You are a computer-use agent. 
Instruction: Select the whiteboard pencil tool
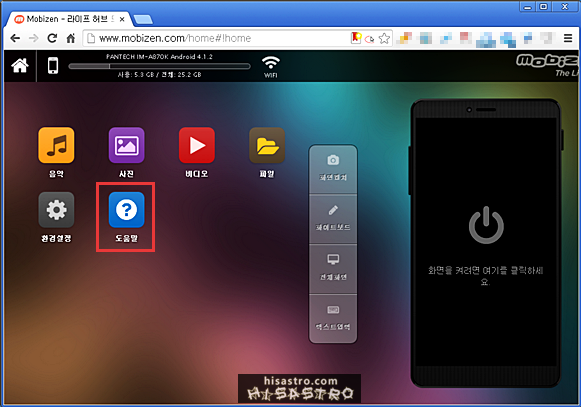(333, 219)
